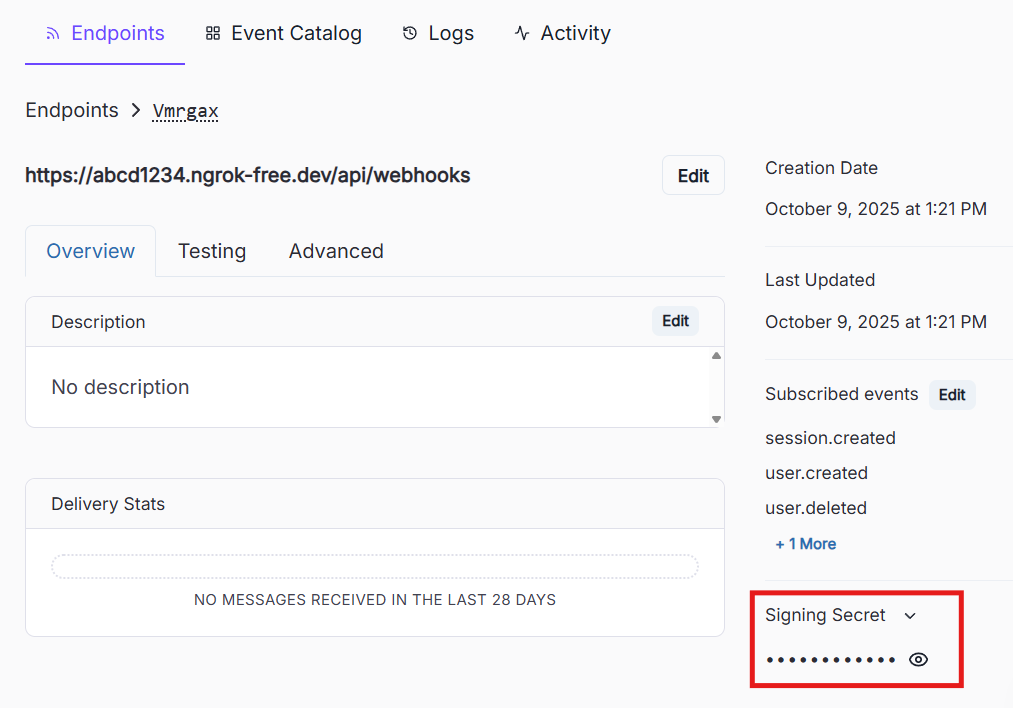The width and height of the screenshot is (1013, 708).
Task: Reveal the signing secret with eye icon
Action: click(918, 659)
